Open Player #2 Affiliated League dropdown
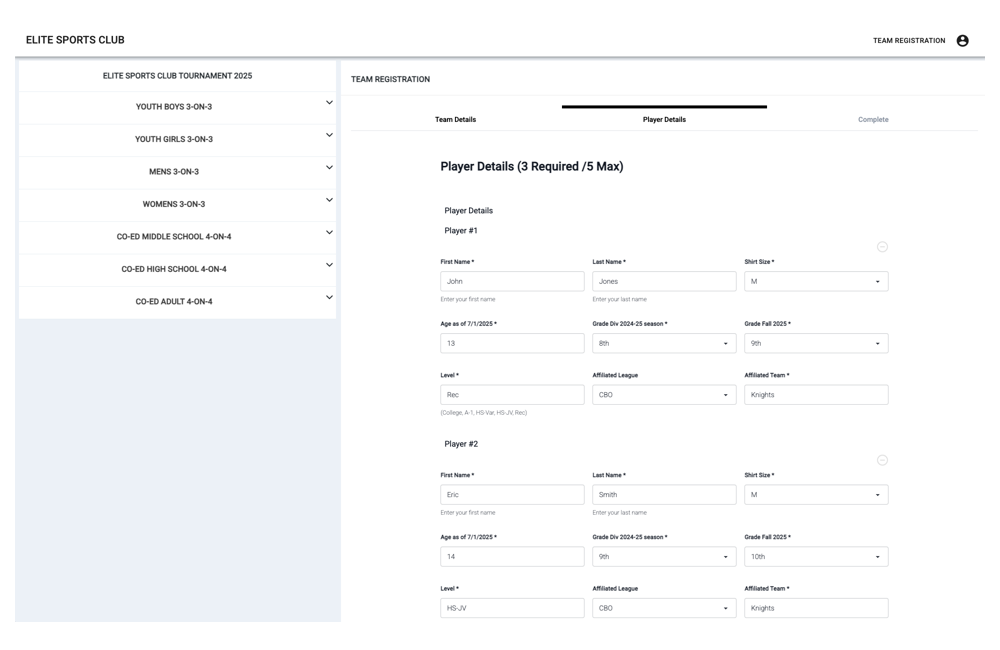This screenshot has height=650, width=1000. pyautogui.click(x=663, y=608)
